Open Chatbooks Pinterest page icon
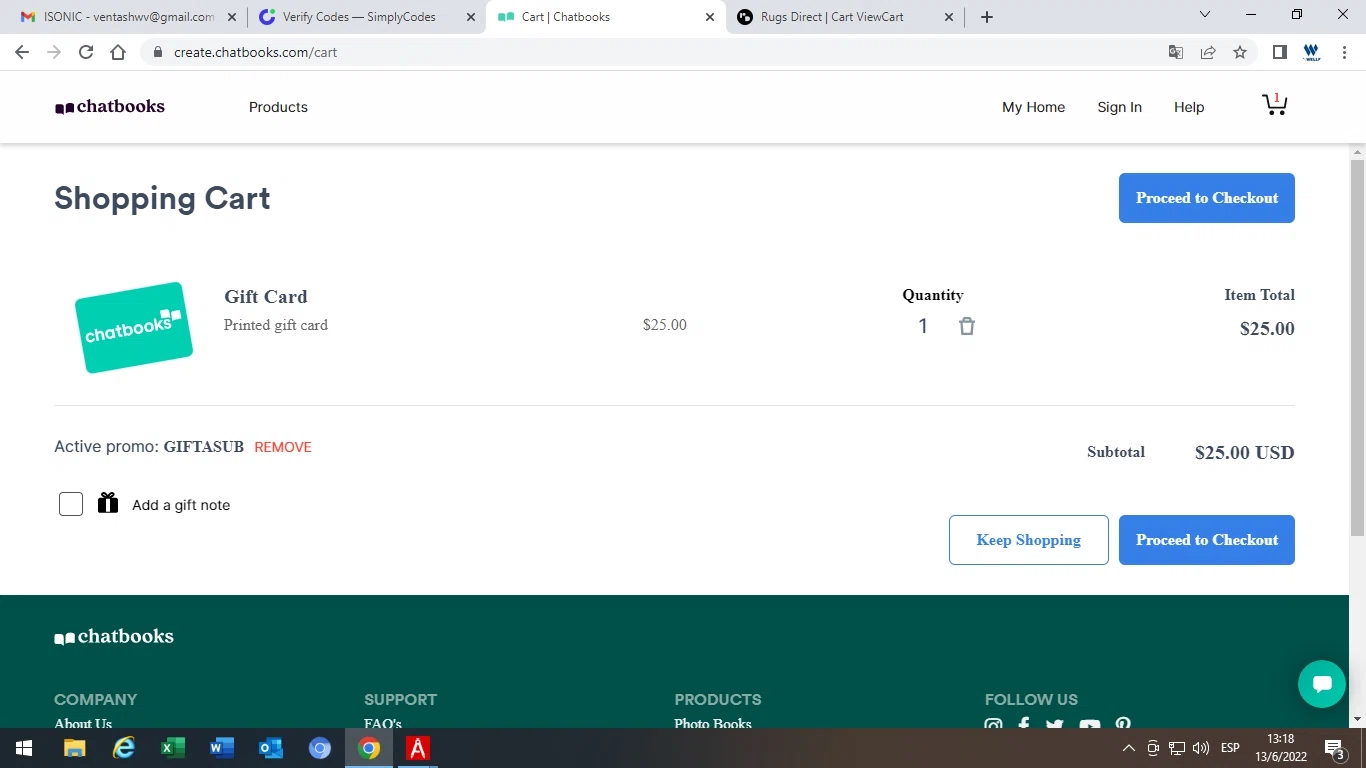The height and width of the screenshot is (768, 1366). 1123,725
